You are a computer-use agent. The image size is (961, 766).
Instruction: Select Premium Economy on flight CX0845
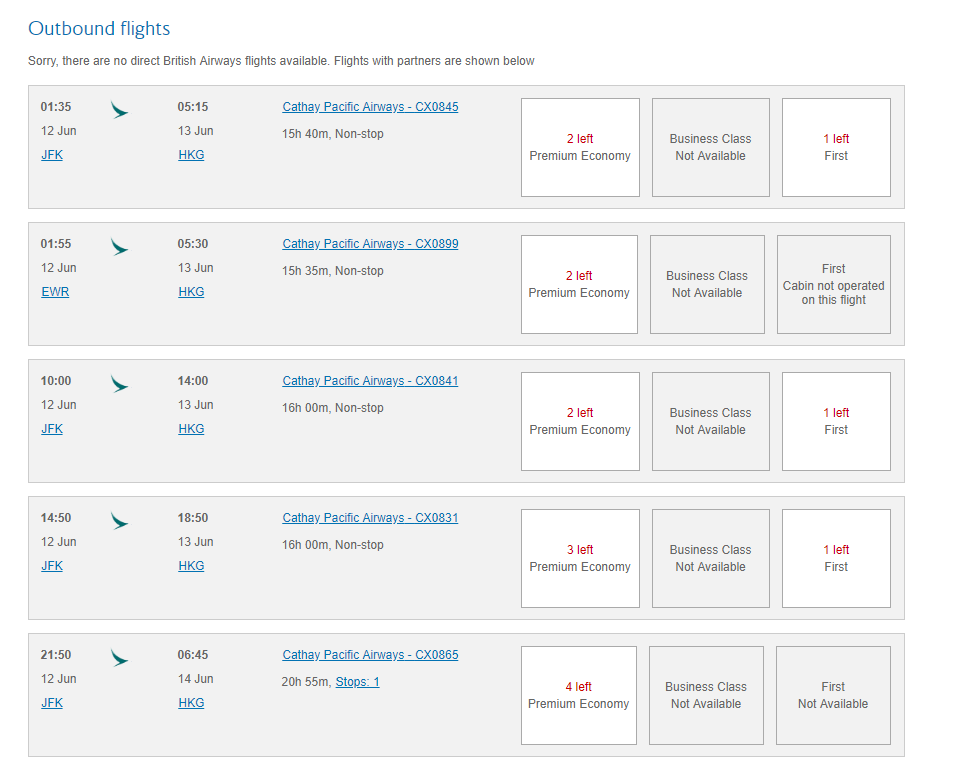580,147
